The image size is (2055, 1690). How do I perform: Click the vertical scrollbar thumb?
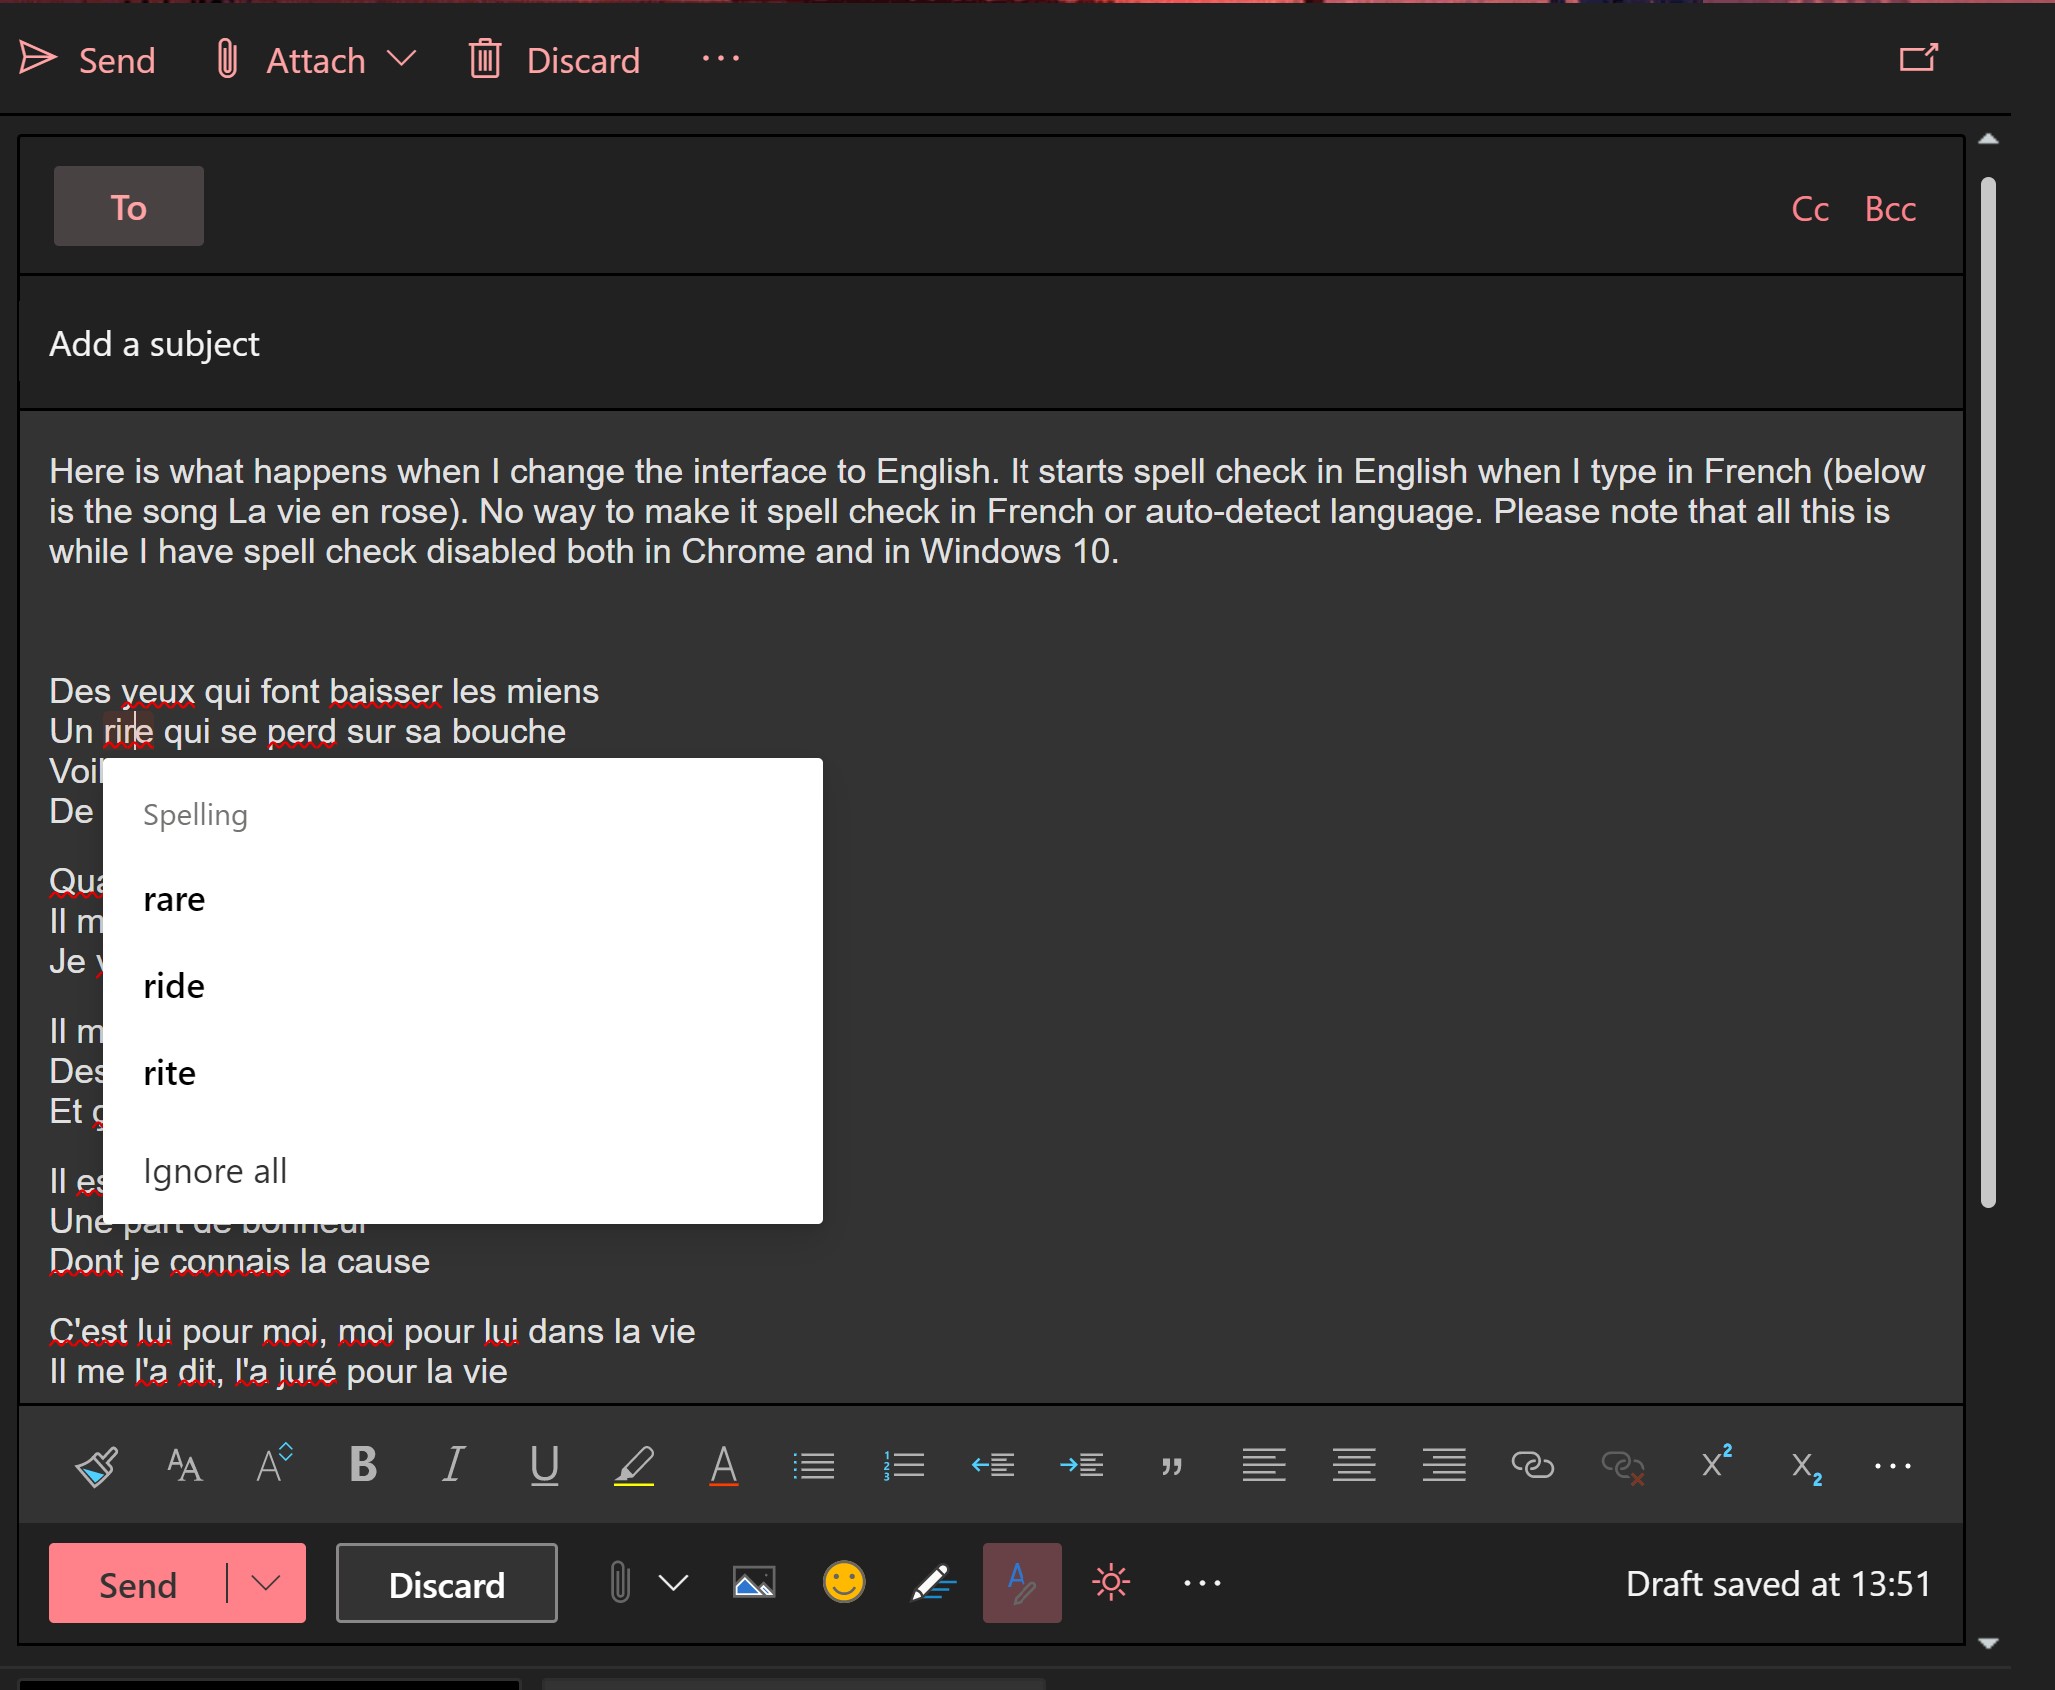1988,692
